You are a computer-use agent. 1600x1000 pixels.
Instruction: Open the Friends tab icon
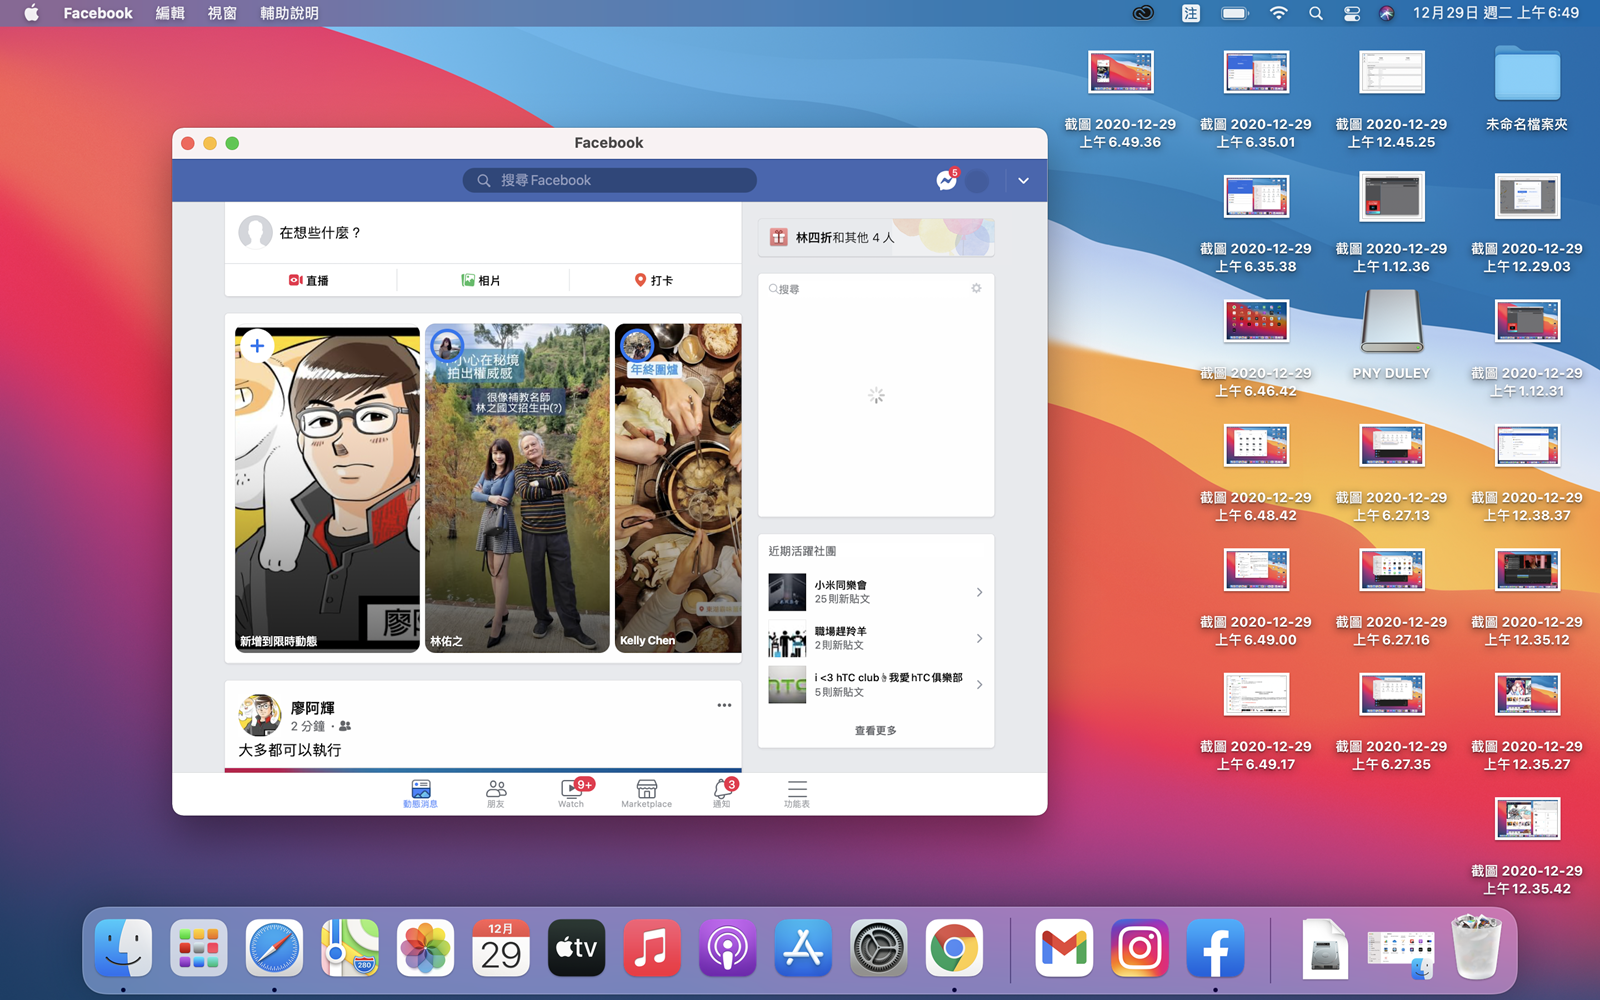[x=496, y=792]
